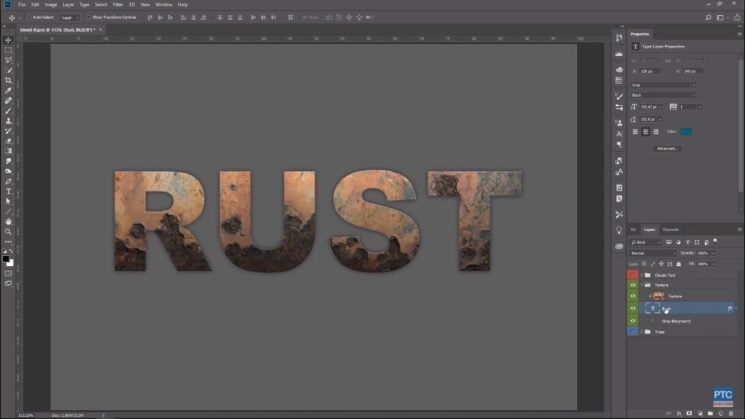Click the Eyedropper tool
The width and height of the screenshot is (745, 419).
tap(8, 89)
